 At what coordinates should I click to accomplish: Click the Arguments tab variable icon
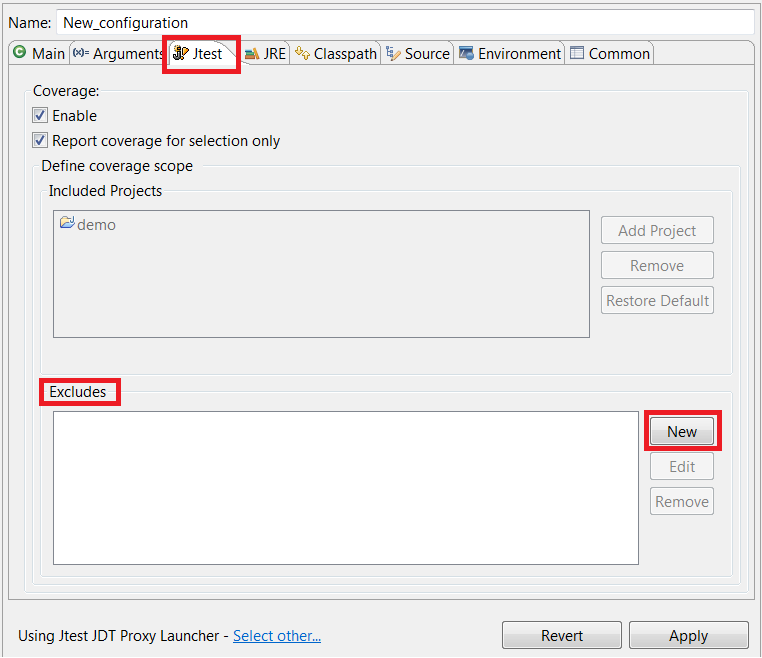tap(81, 52)
